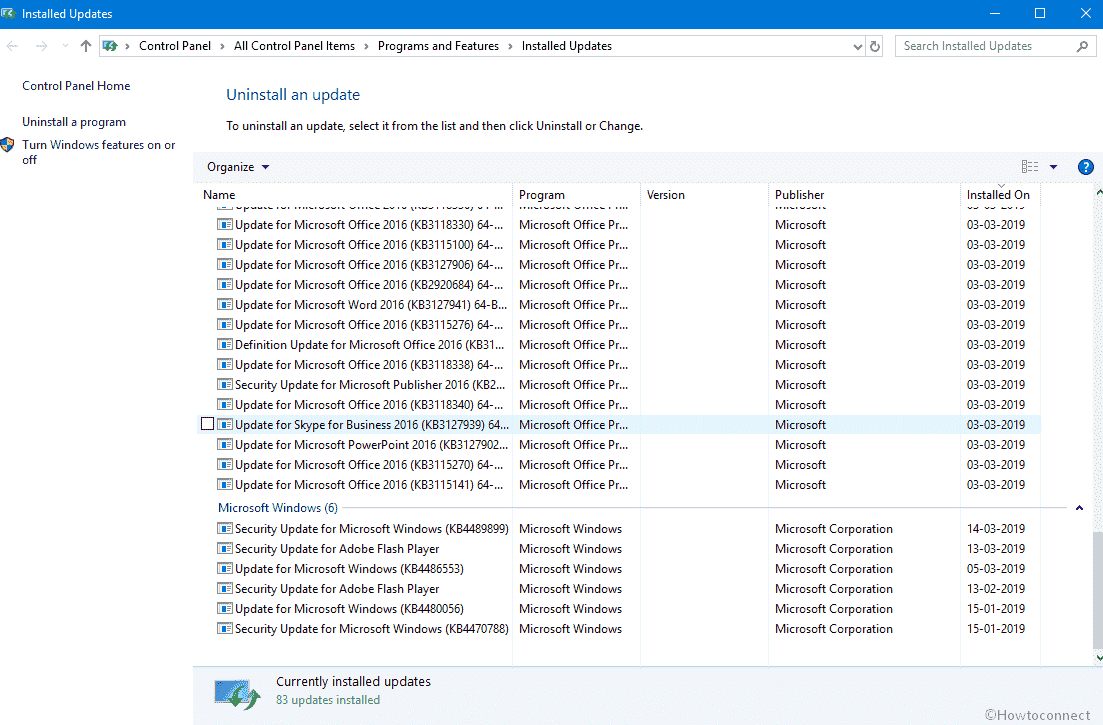1103x725 pixels.
Task: Click the Back navigation arrow
Action: 13,46
